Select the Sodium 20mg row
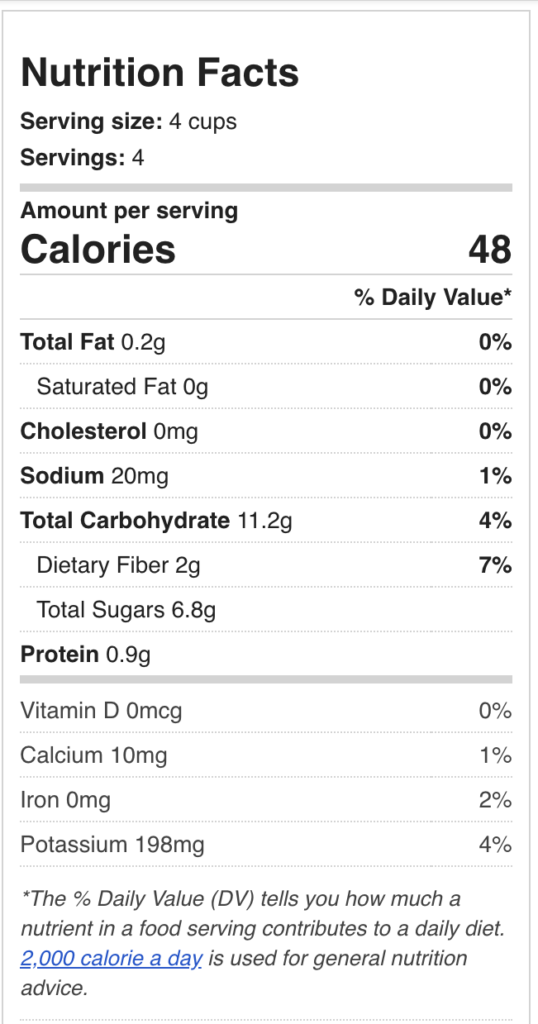The image size is (538, 1024). coord(266,476)
